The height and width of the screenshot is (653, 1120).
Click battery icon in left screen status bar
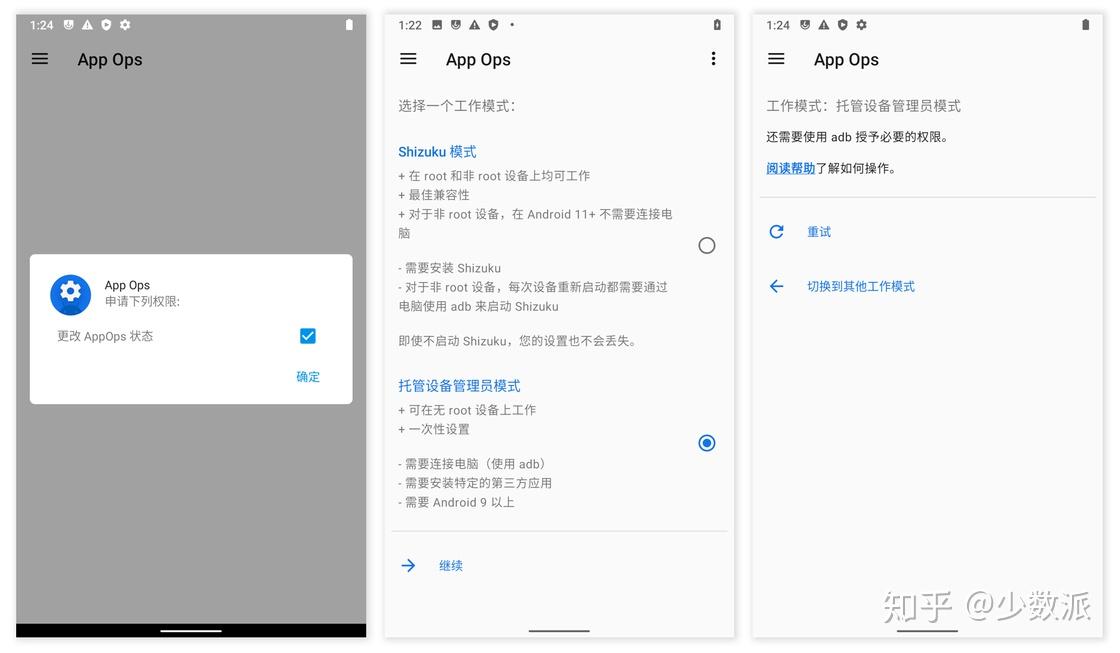349,25
